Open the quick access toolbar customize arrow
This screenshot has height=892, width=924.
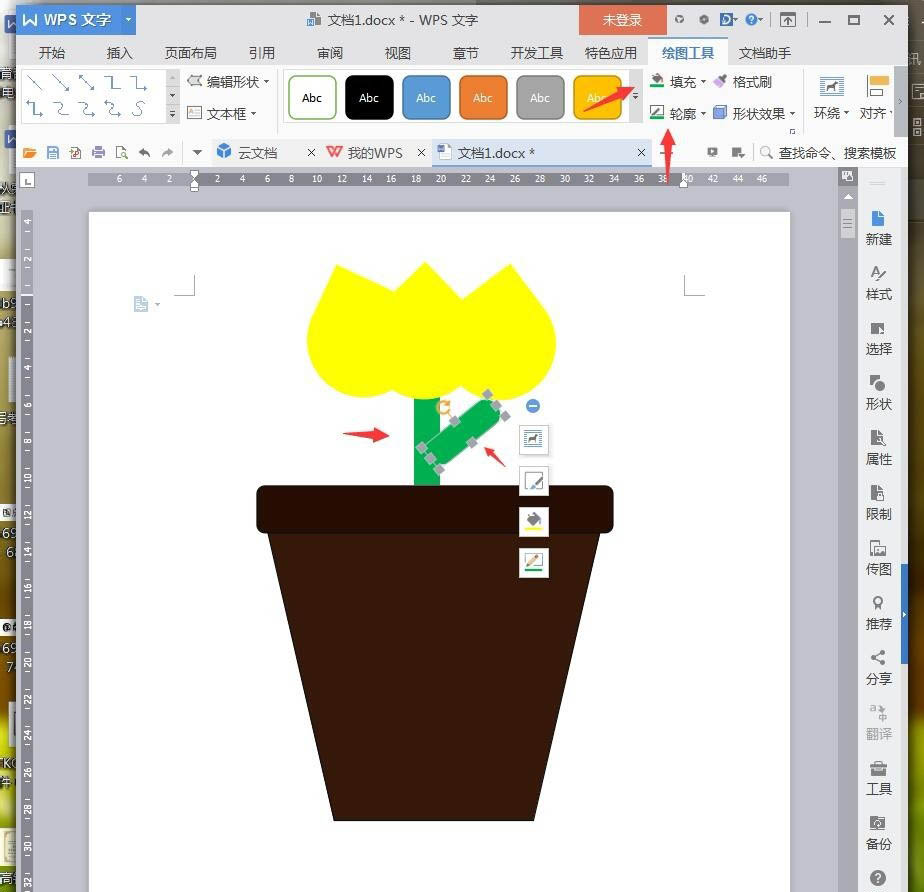197,153
